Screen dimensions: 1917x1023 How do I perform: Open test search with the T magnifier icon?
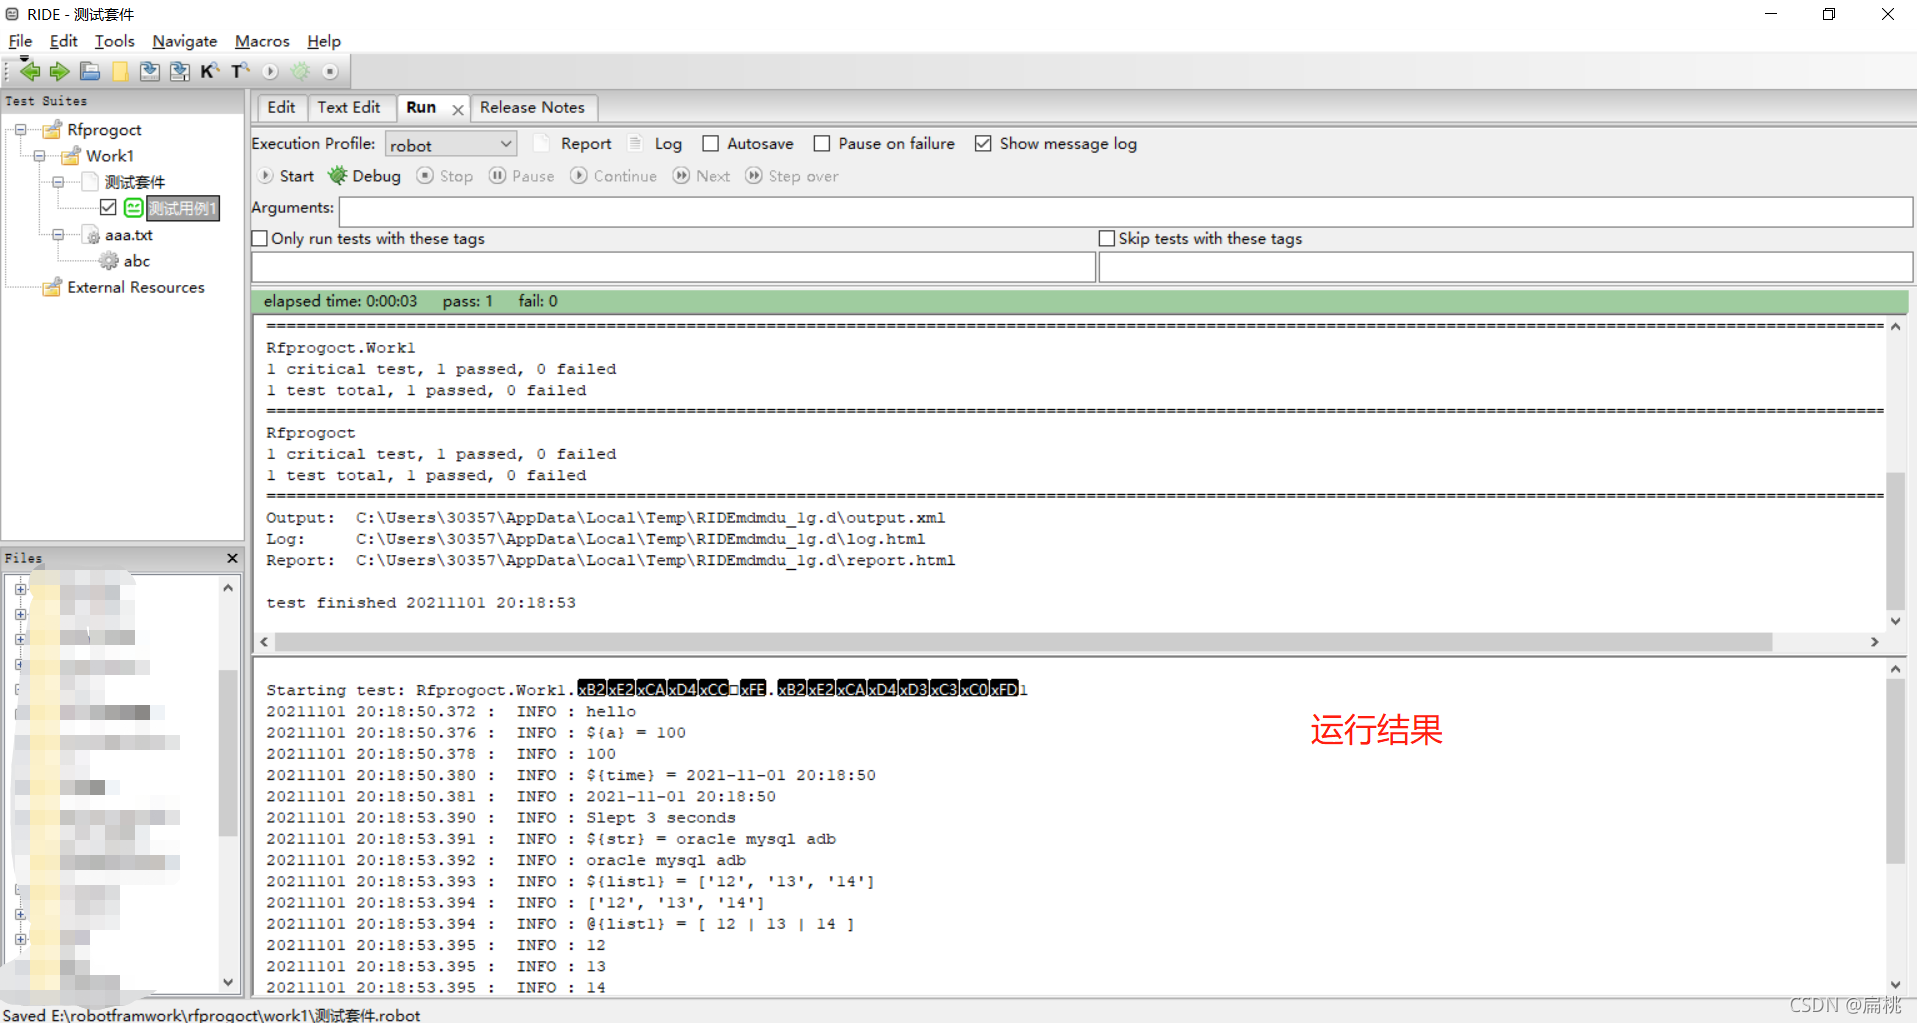coord(240,71)
